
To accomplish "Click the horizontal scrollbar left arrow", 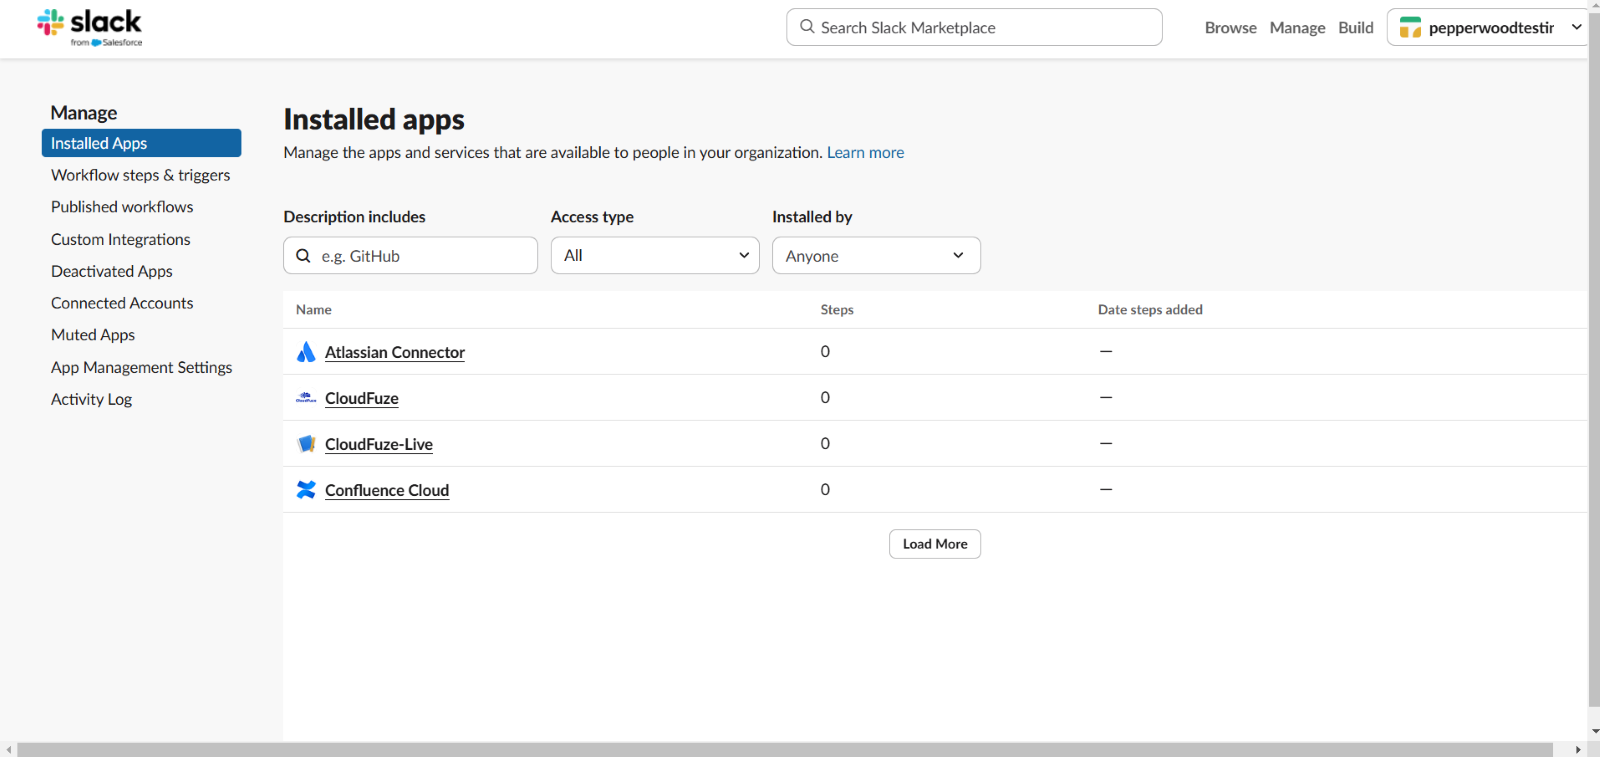I will click(x=8, y=749).
